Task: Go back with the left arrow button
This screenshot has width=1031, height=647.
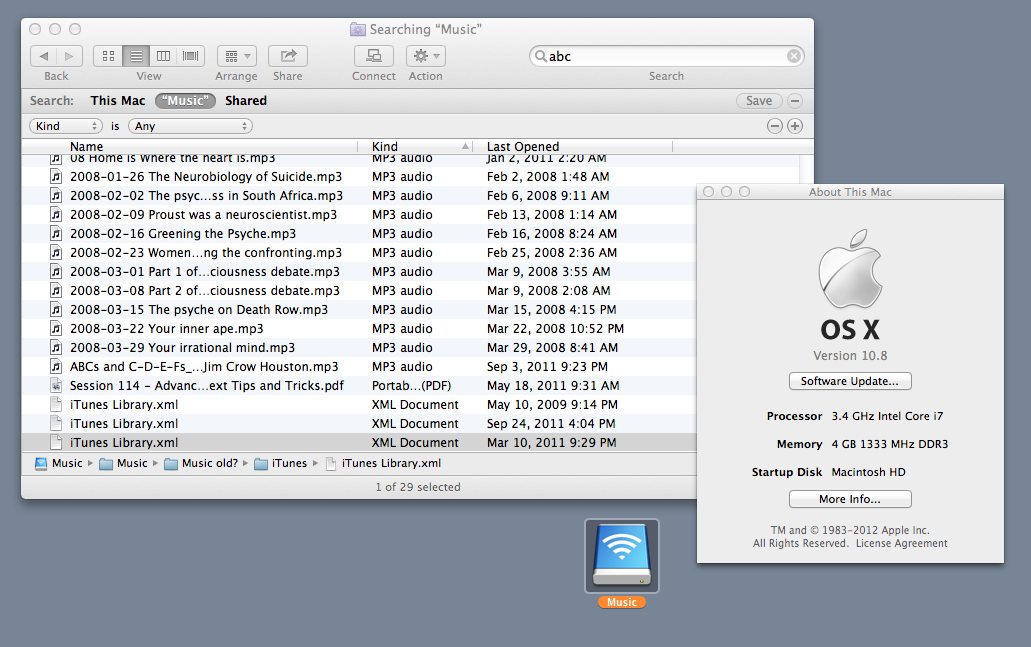Action: (43, 57)
